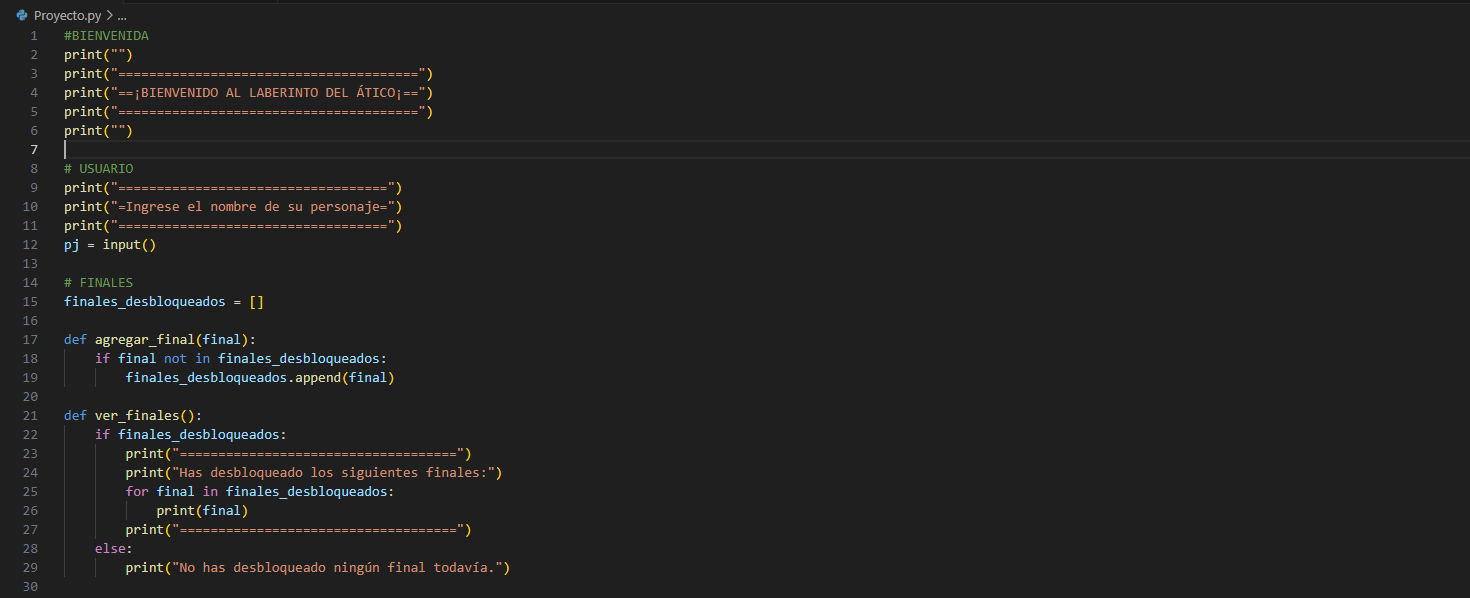Place cursor on the #BIENVENIDA comment

(x=106, y=35)
